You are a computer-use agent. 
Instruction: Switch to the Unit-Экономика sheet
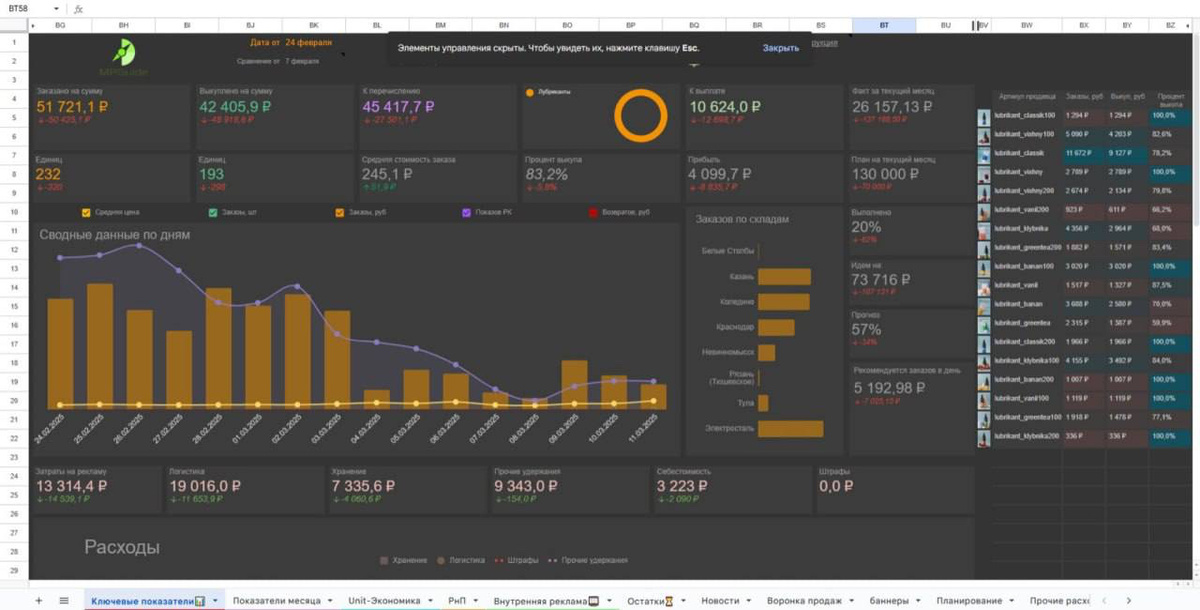coord(384,601)
